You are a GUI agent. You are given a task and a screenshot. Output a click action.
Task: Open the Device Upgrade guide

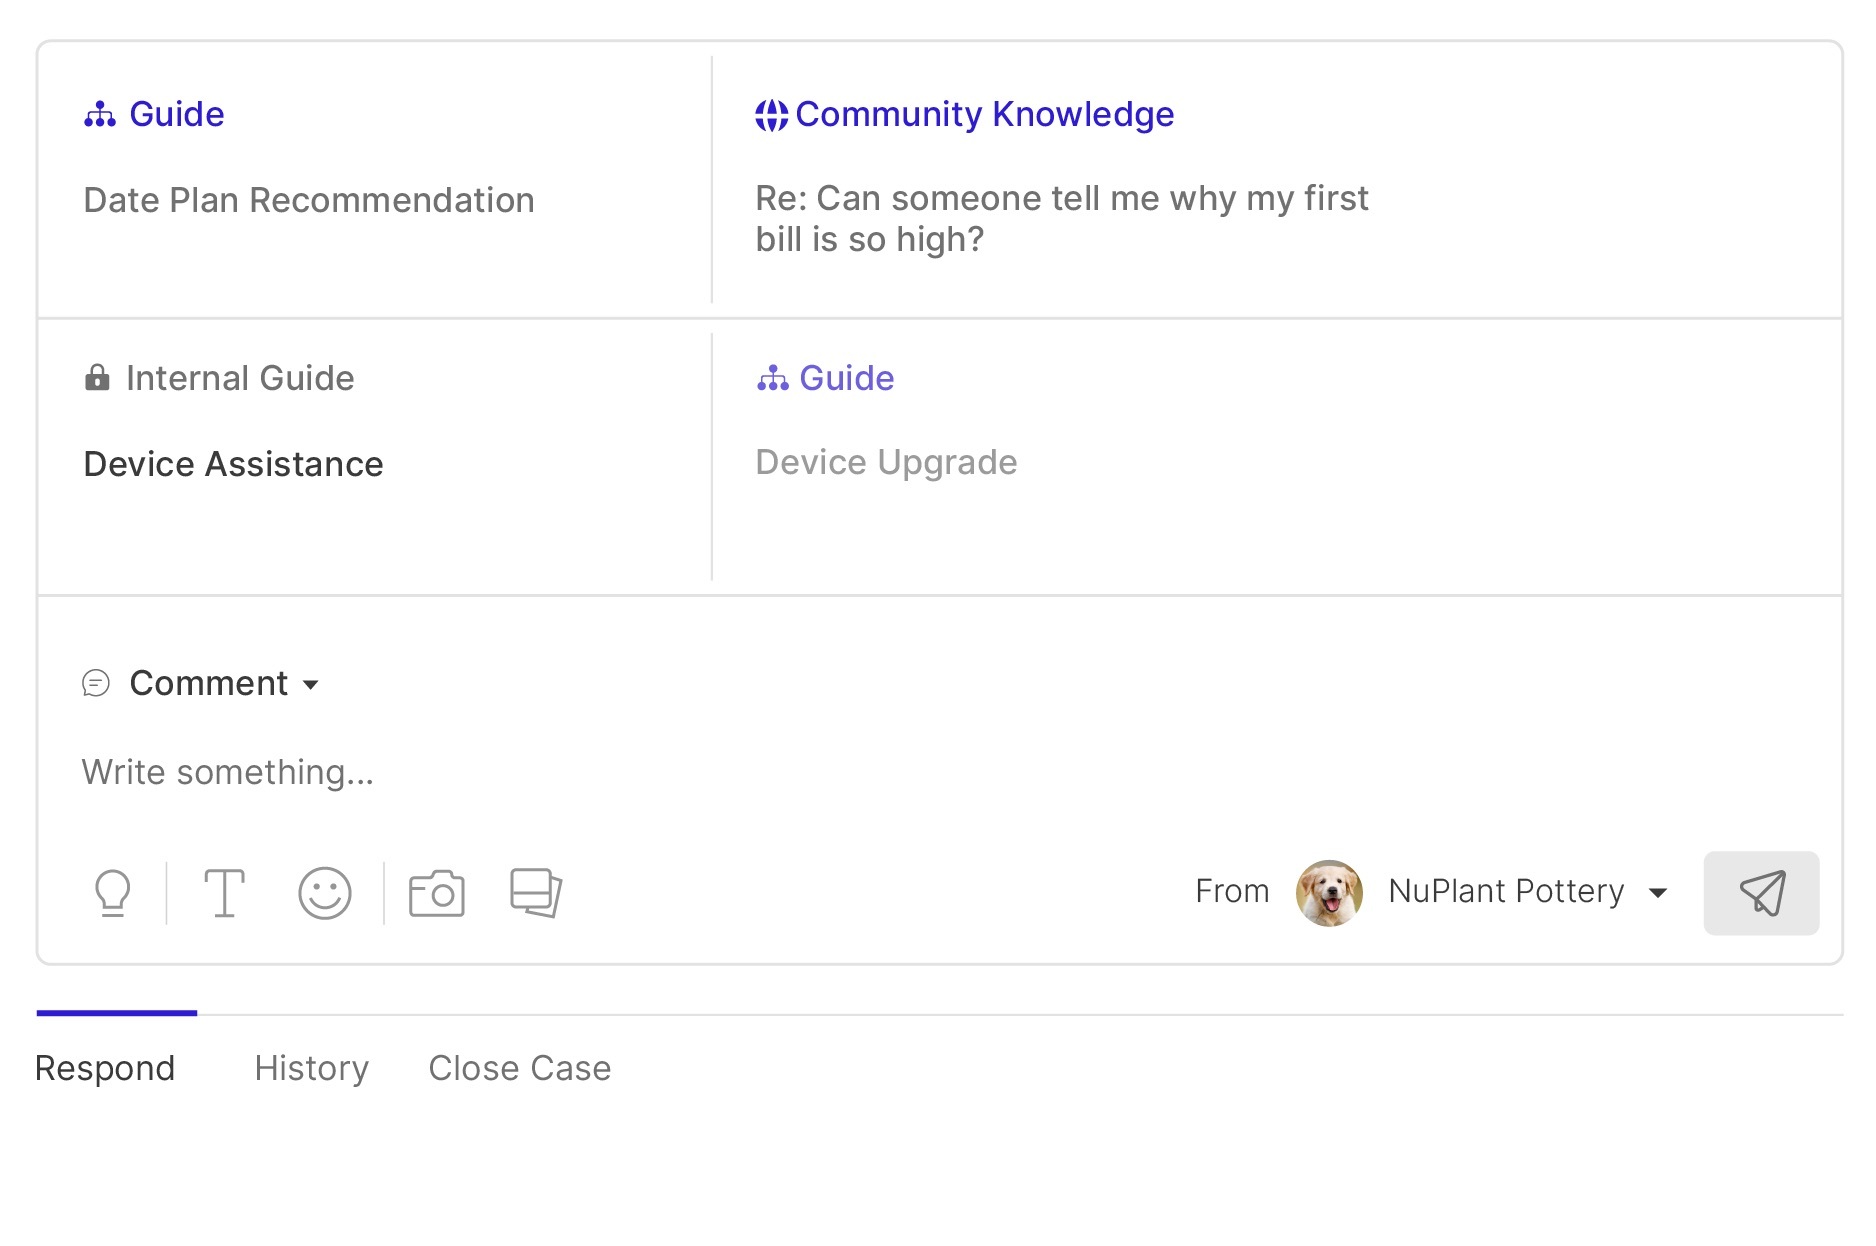887,462
